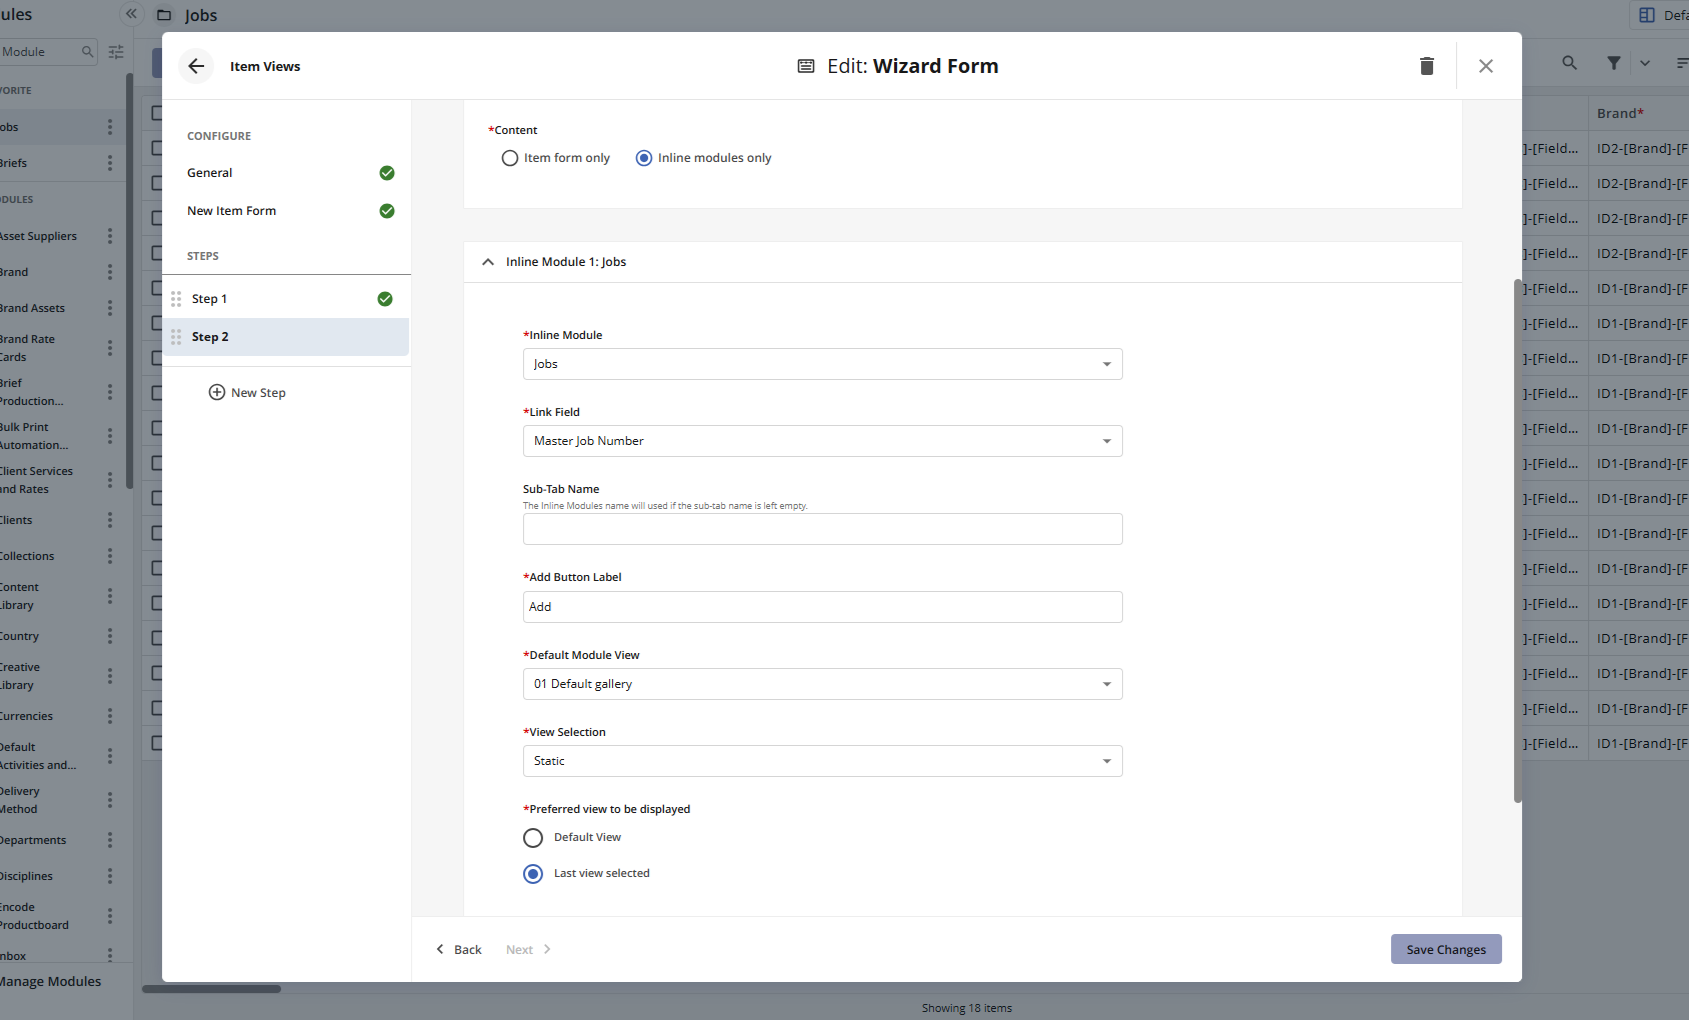1689x1020 pixels.
Task: Click Item Views breadcrumb label
Action: click(265, 66)
